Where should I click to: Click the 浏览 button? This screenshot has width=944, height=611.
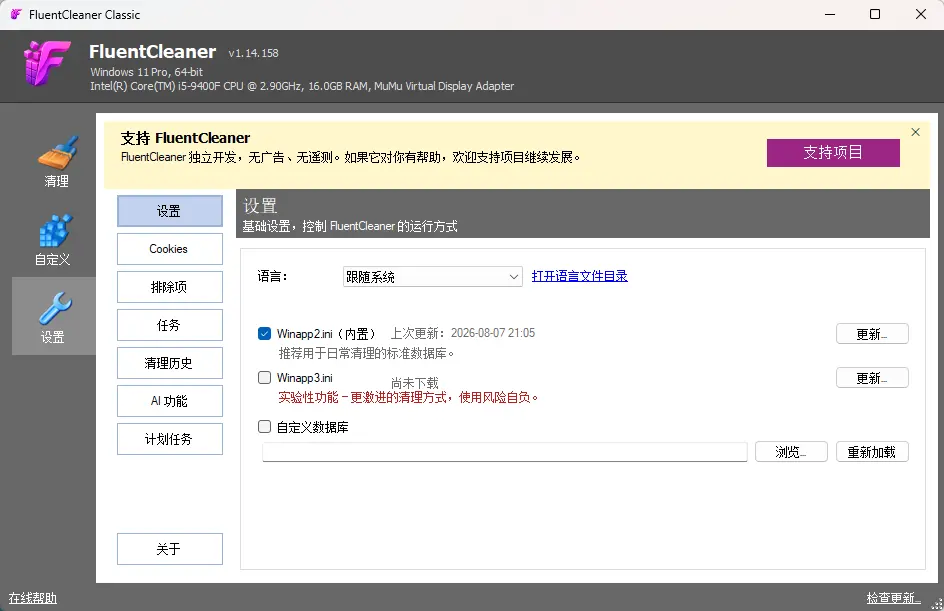tap(791, 451)
